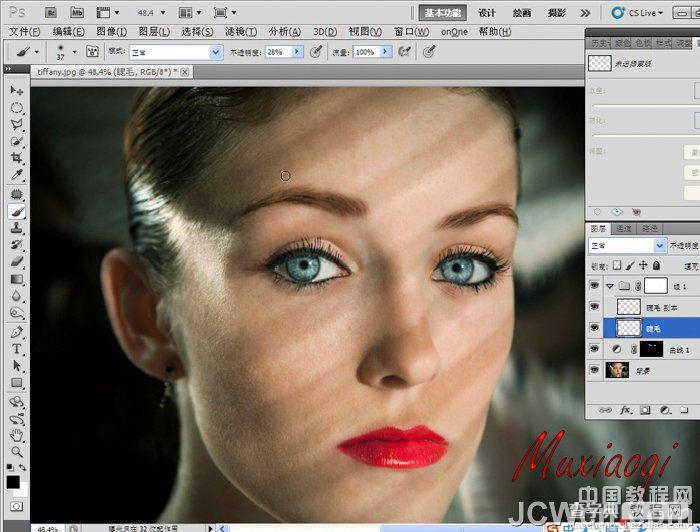Add a layer mask from panel bottom
This screenshot has width=700, height=532.
pos(645,410)
